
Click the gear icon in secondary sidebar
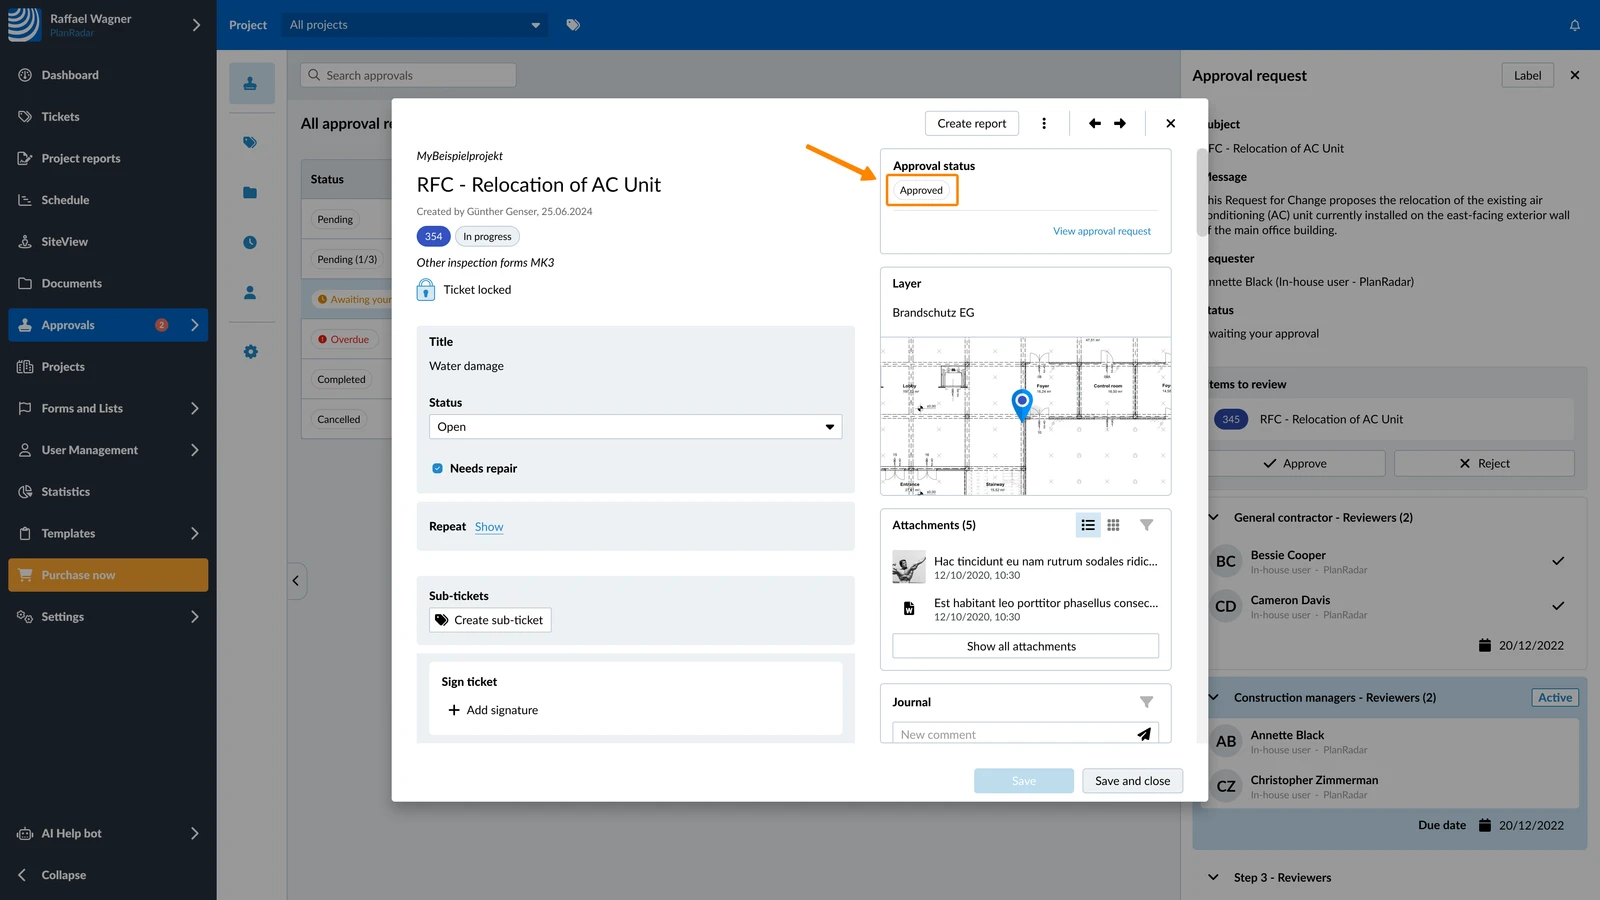(x=250, y=352)
